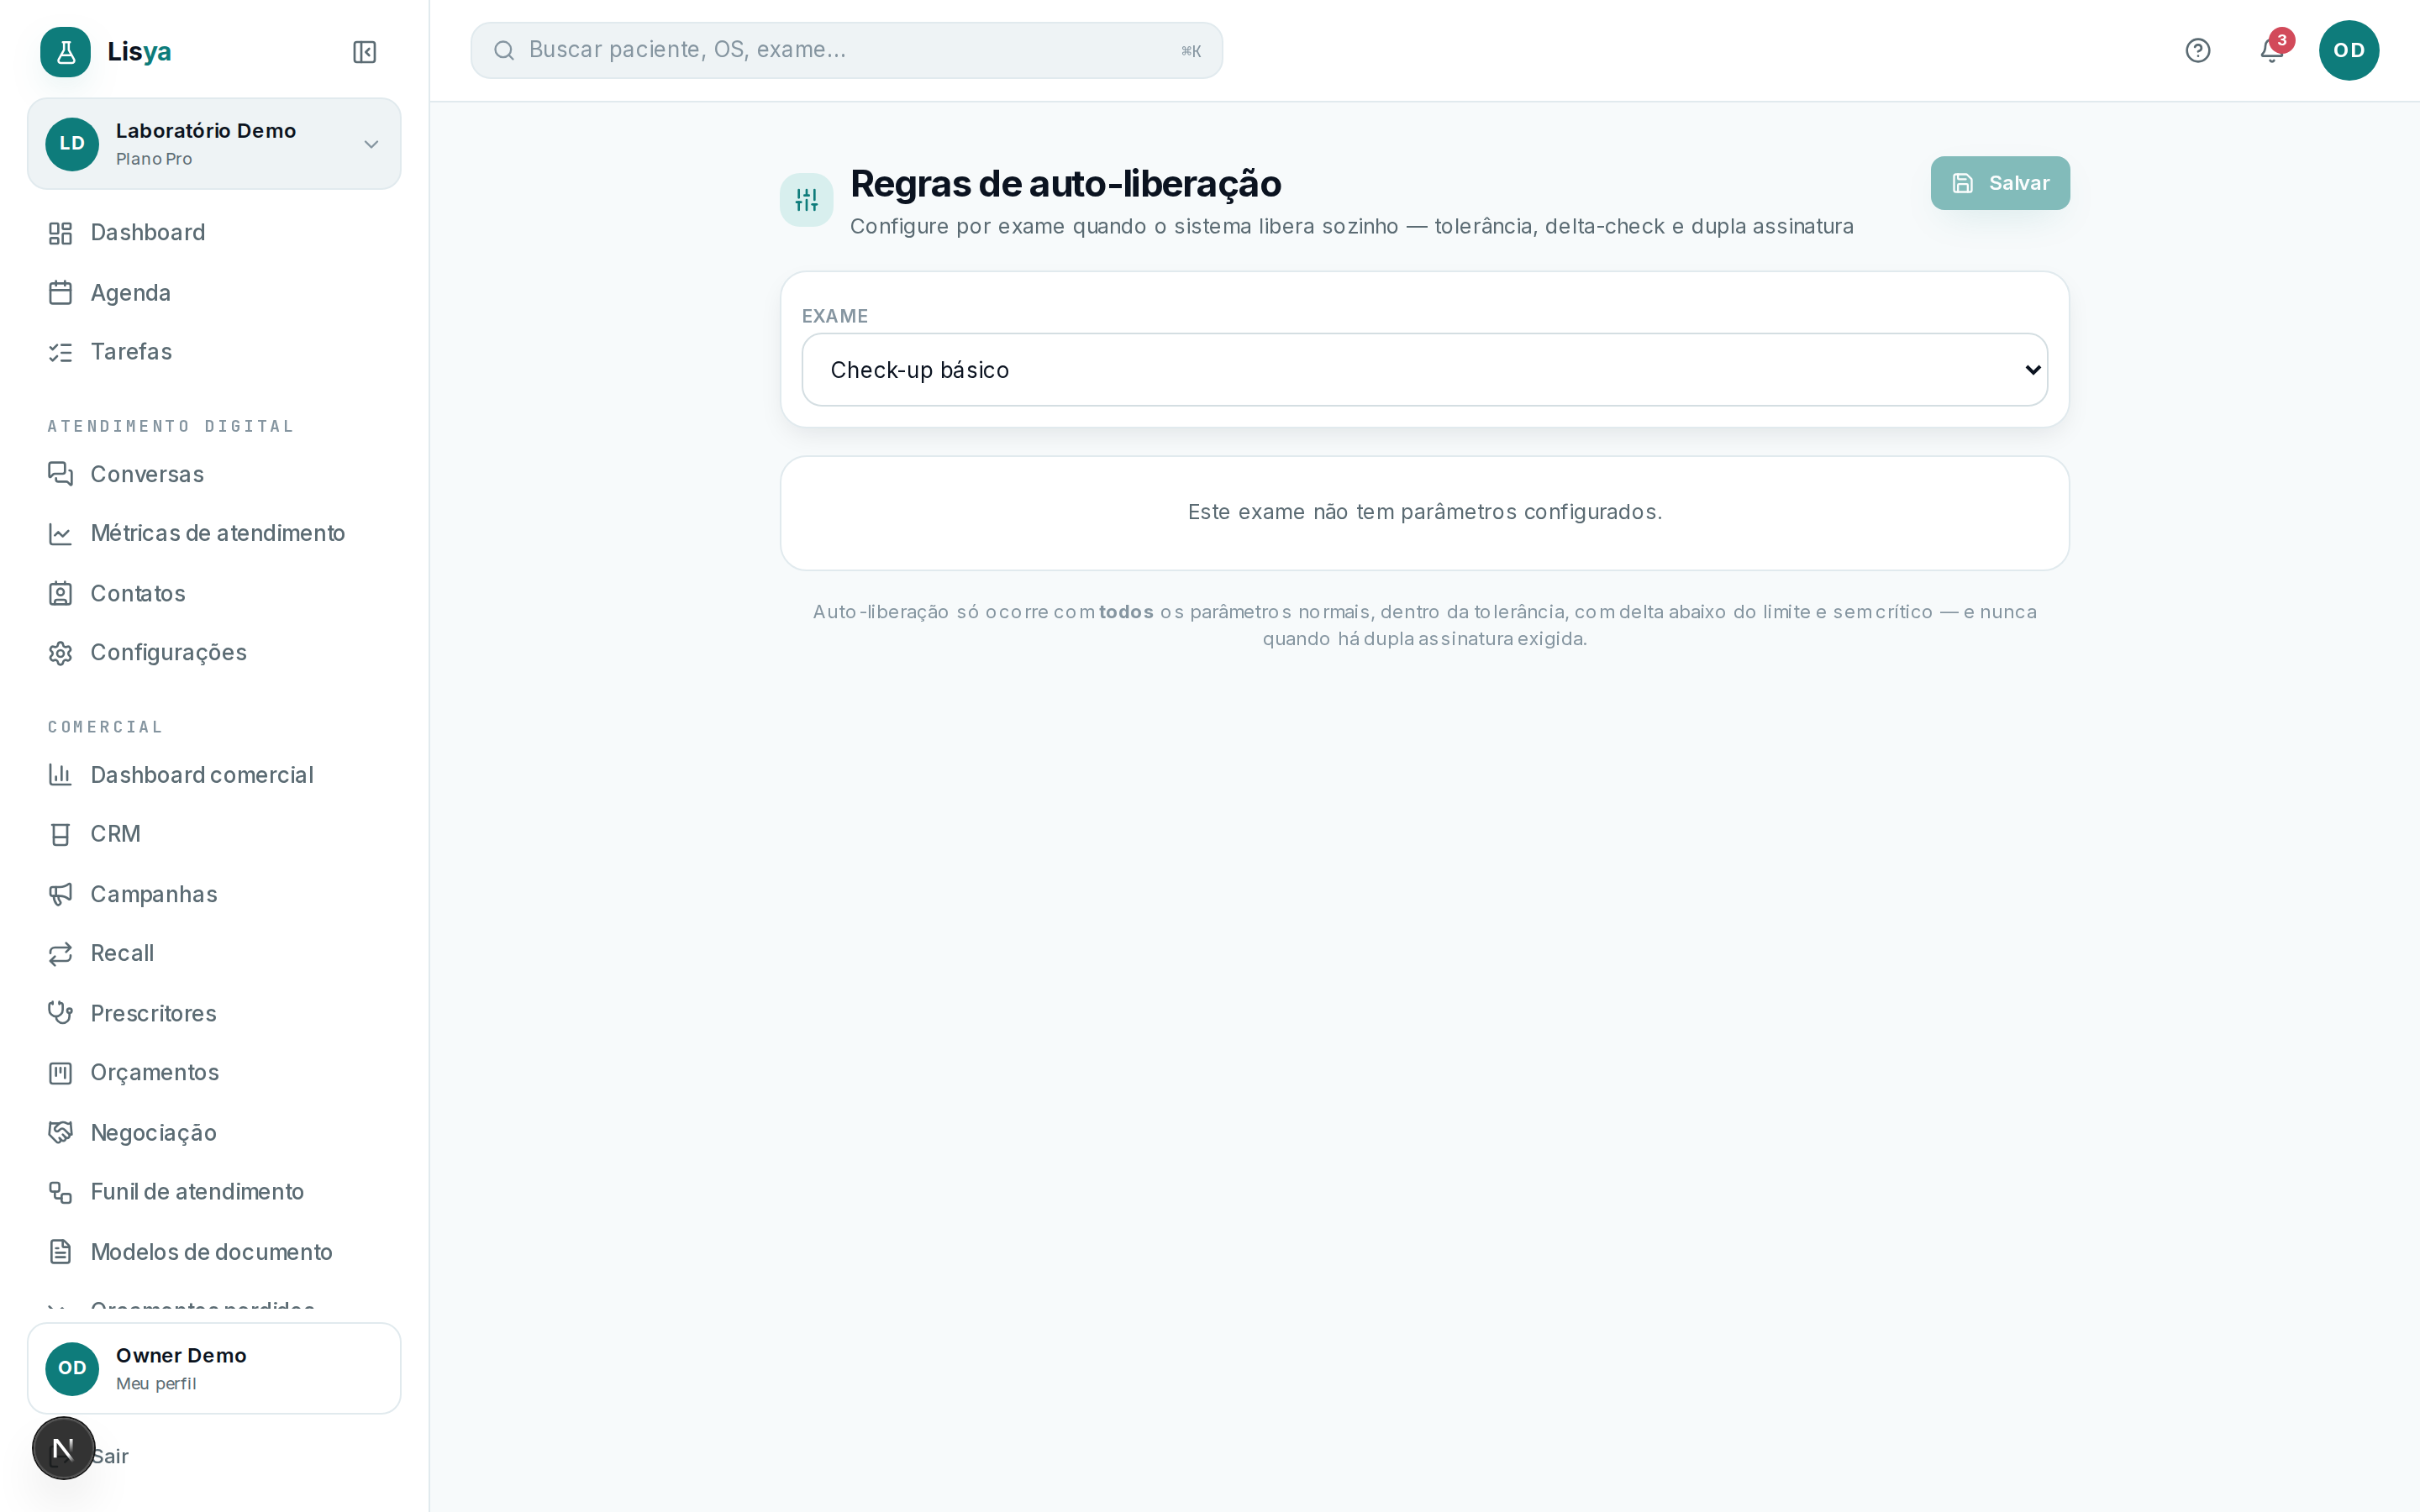Click Sair to log out
Image resolution: width=2420 pixels, height=1512 pixels.
coord(110,1456)
